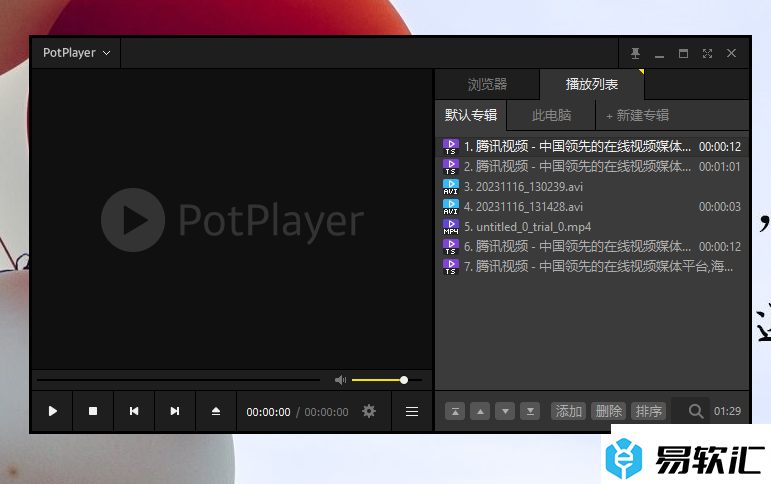This screenshot has width=771, height=484.
Task: Open the PotPlayer main menu dropdown
Action: [76, 53]
